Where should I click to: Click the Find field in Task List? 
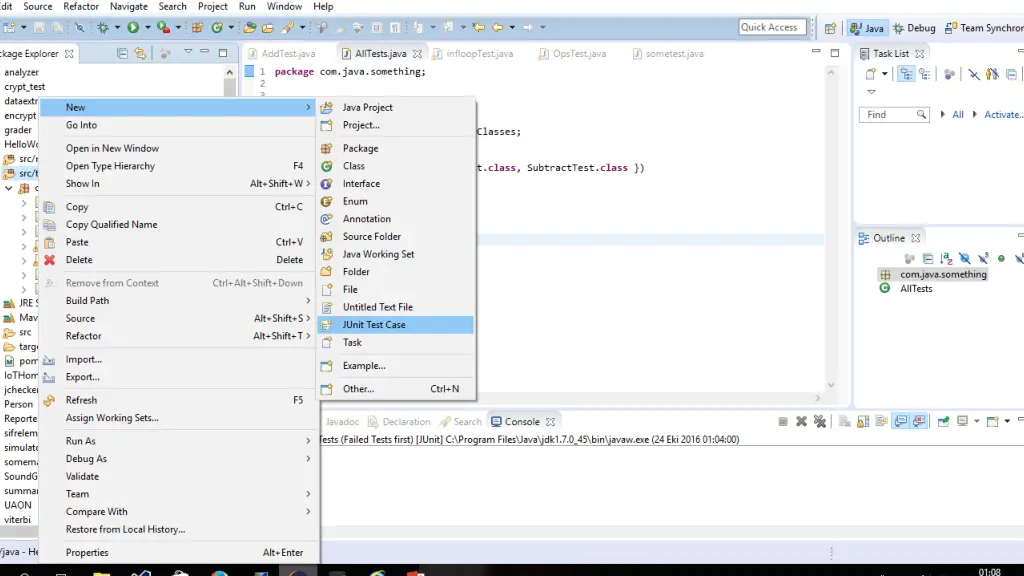[x=893, y=114]
